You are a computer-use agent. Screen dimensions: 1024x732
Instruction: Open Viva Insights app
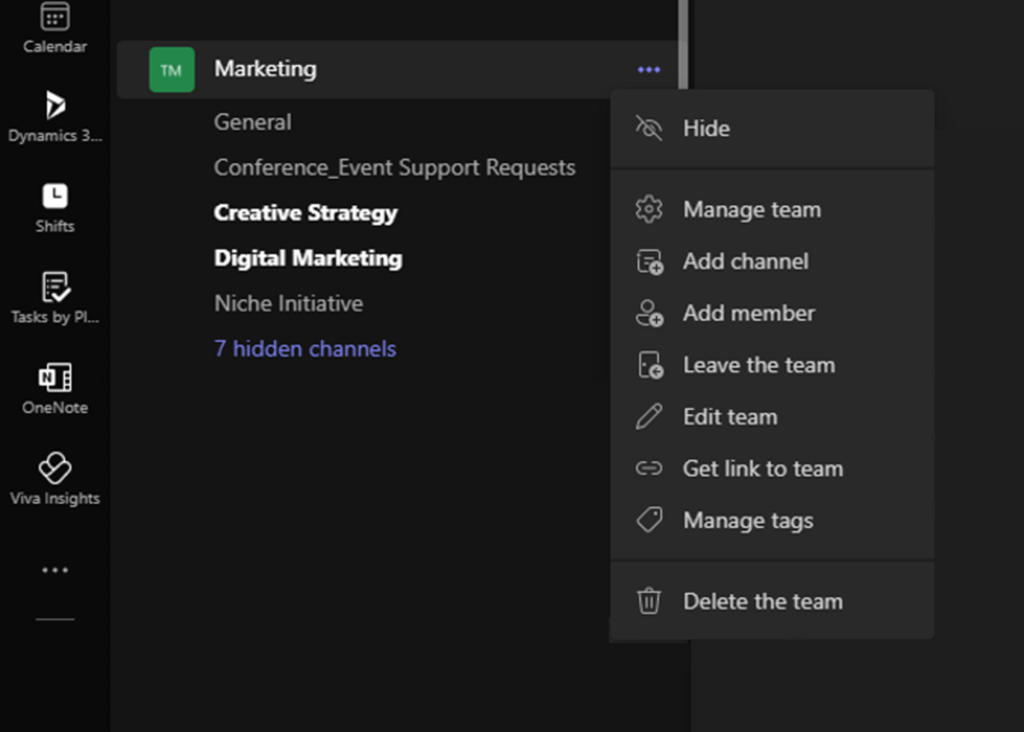tap(55, 479)
